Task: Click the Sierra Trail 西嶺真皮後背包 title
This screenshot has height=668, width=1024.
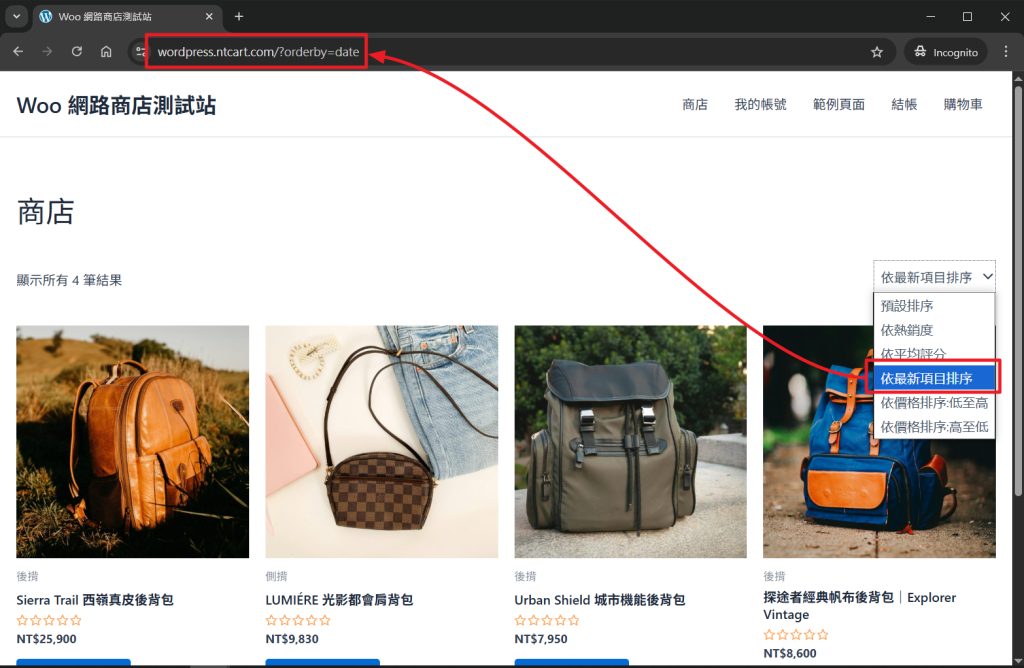Action: click(95, 599)
